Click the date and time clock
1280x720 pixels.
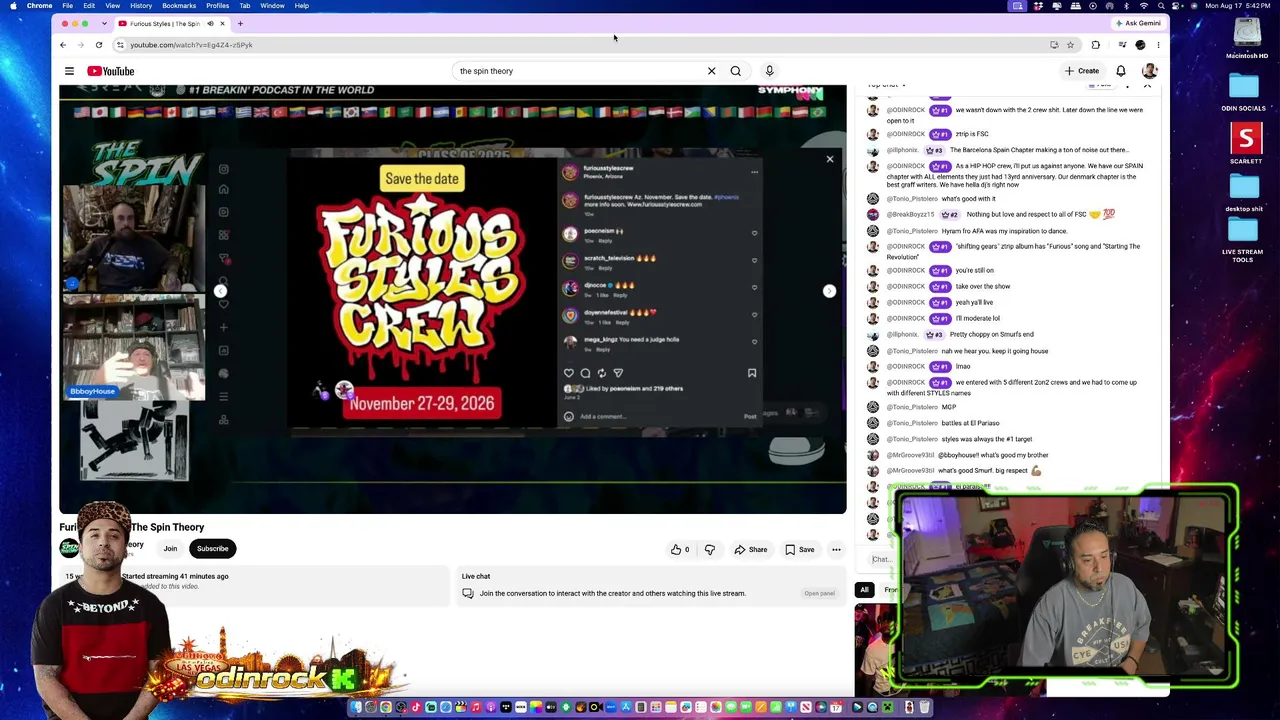1237,6
